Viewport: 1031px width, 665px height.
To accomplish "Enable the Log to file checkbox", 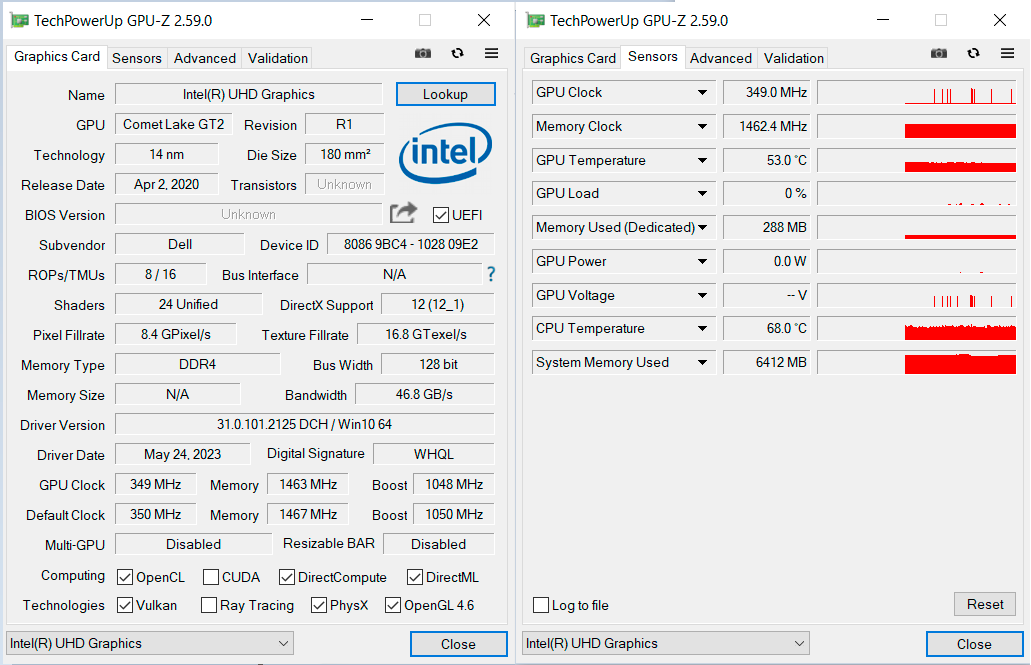I will [541, 605].
